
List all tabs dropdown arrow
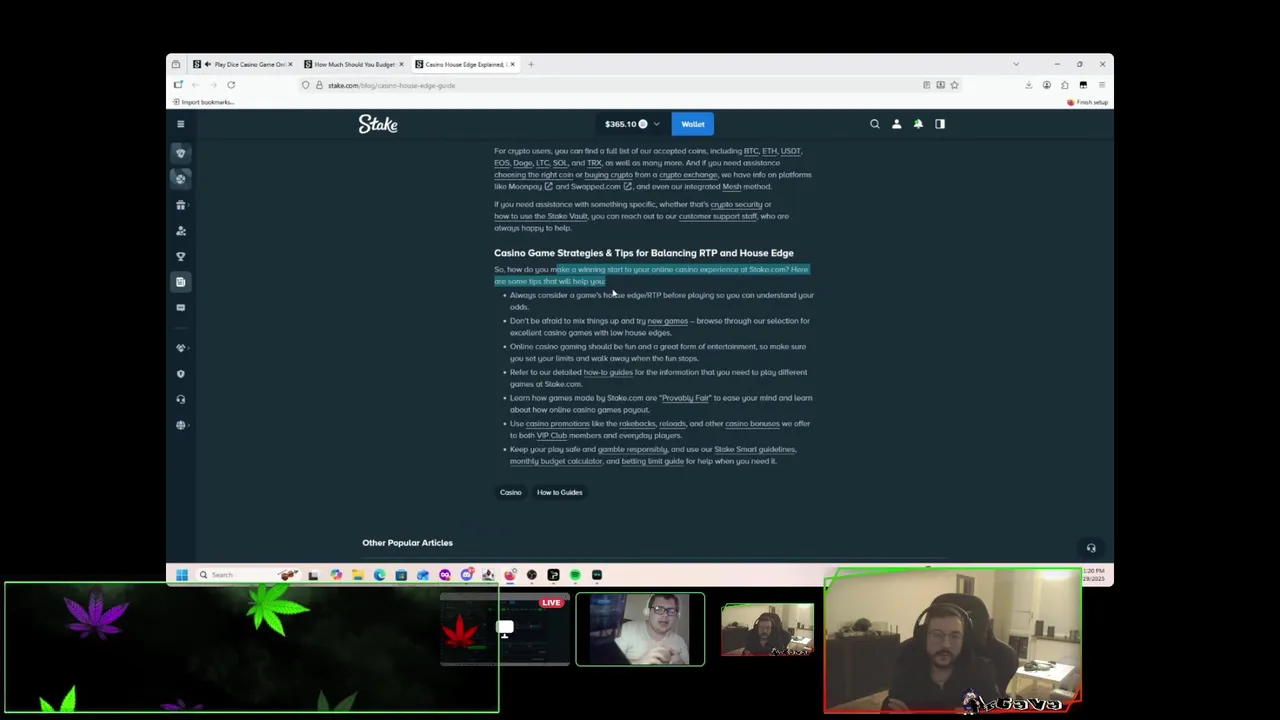(1016, 64)
